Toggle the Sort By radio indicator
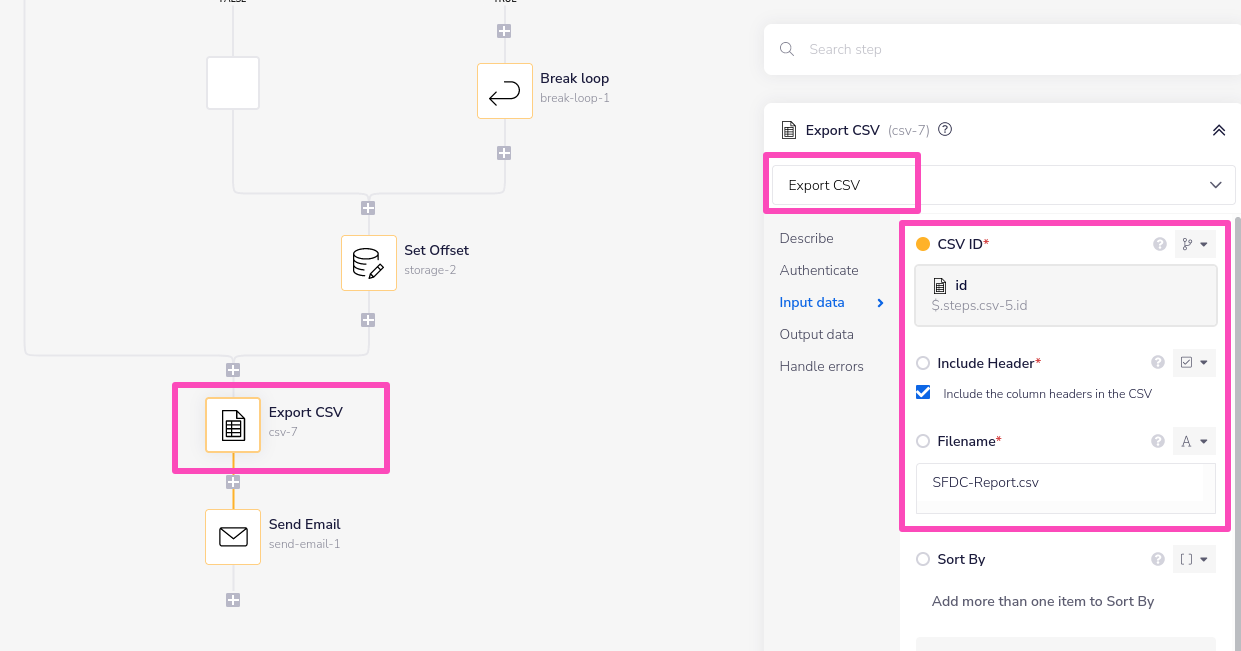The width and height of the screenshot is (1241, 651). 923,559
